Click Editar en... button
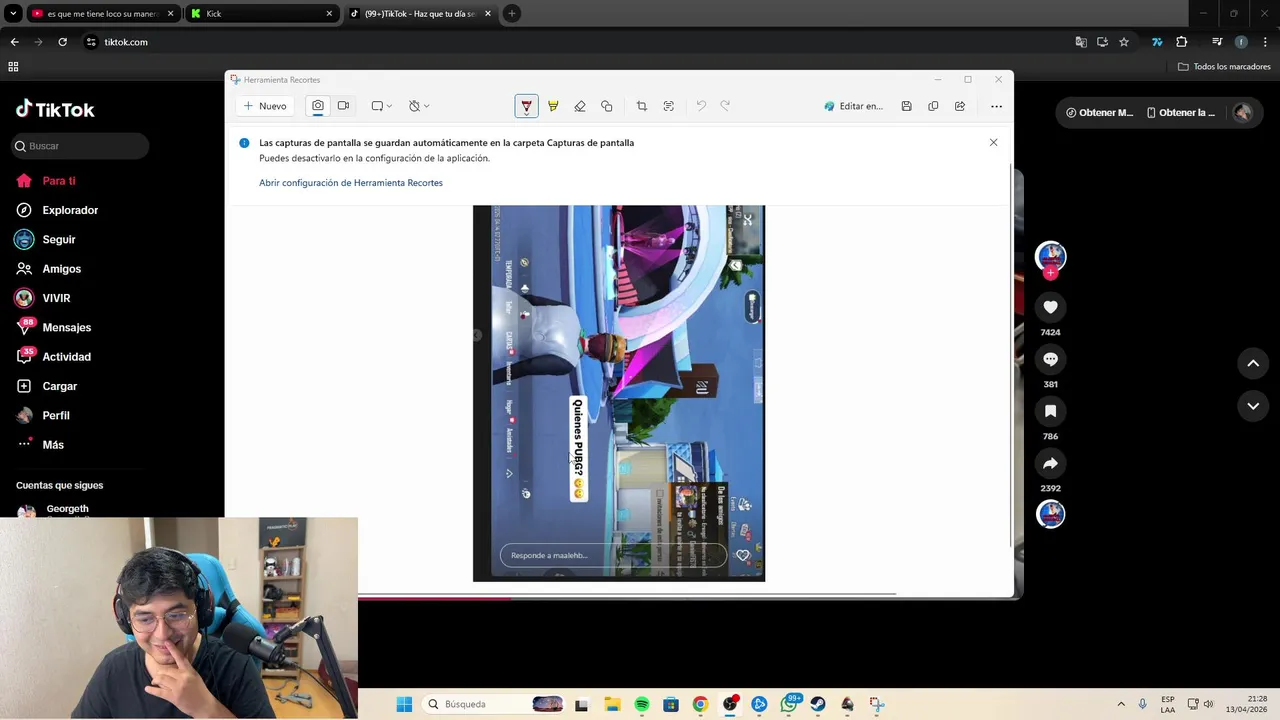The width and height of the screenshot is (1280, 720). click(x=853, y=106)
